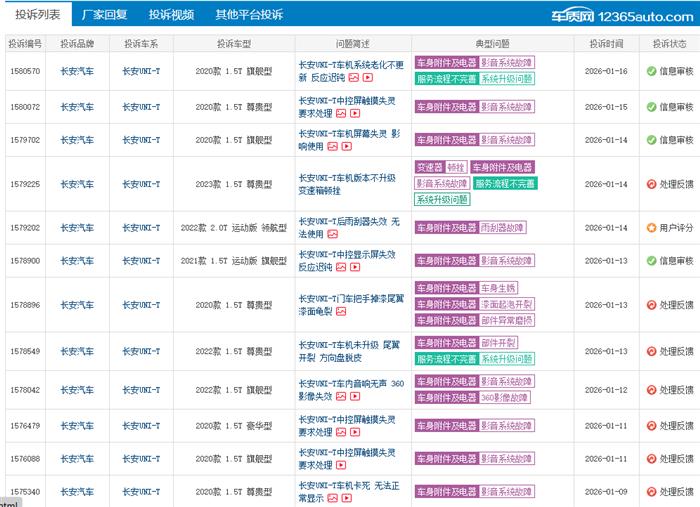This screenshot has height=507, width=700.
Task: Switch to the 投诉视频 tab
Action: 171,15
